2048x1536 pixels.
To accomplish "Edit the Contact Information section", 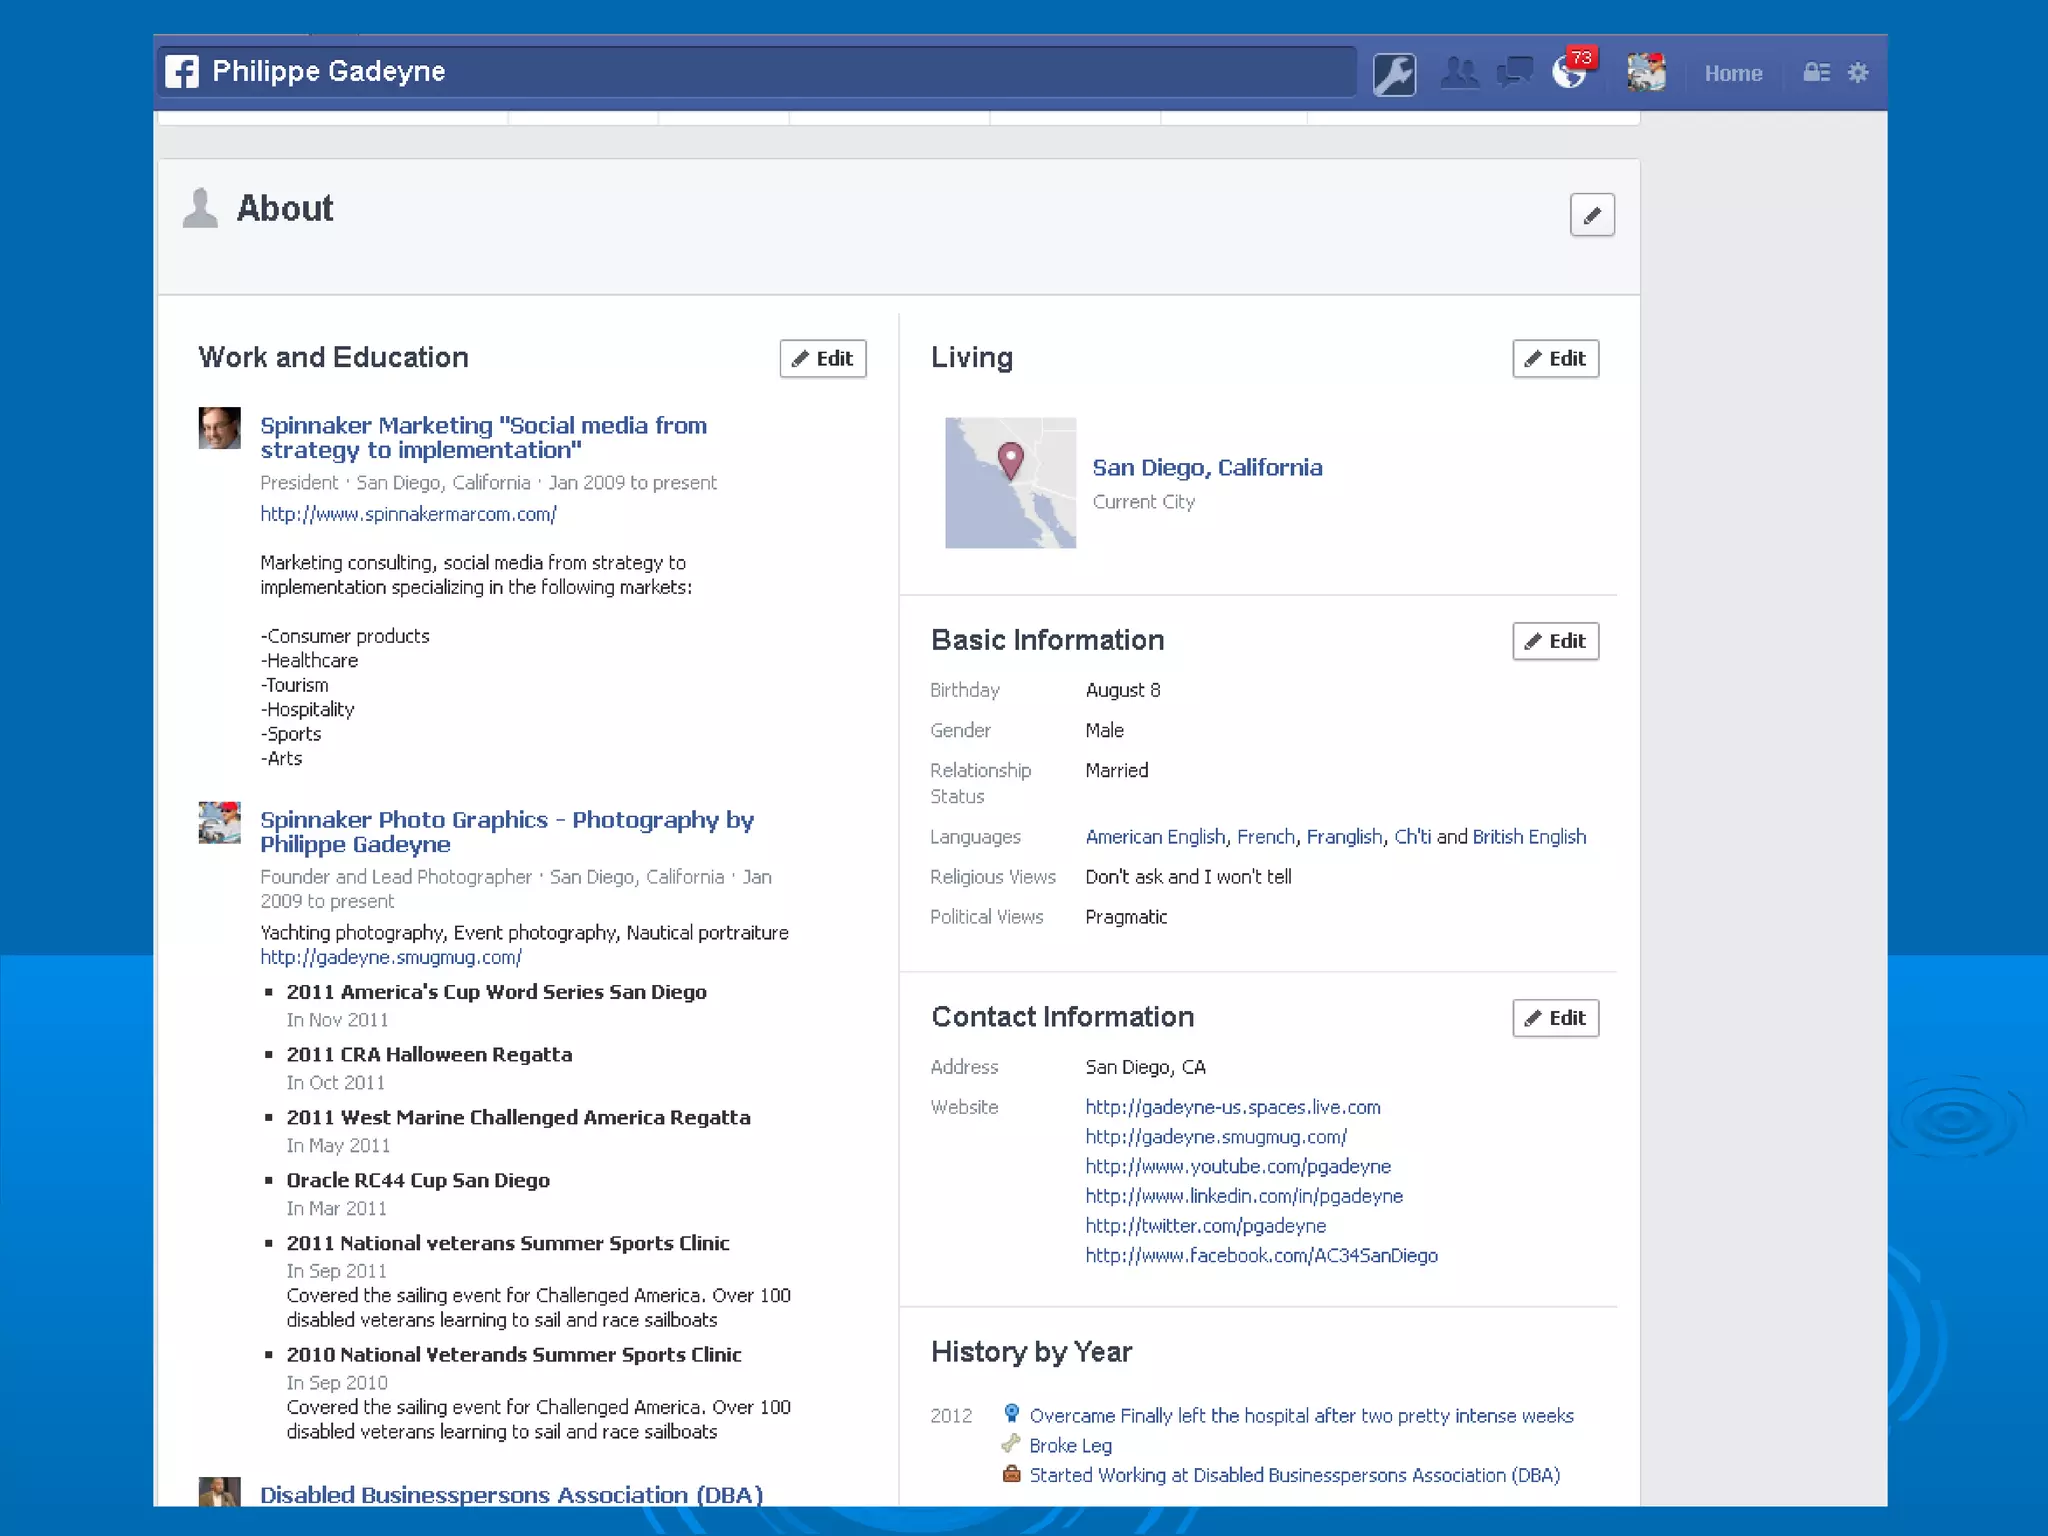I will click(x=1555, y=1018).
